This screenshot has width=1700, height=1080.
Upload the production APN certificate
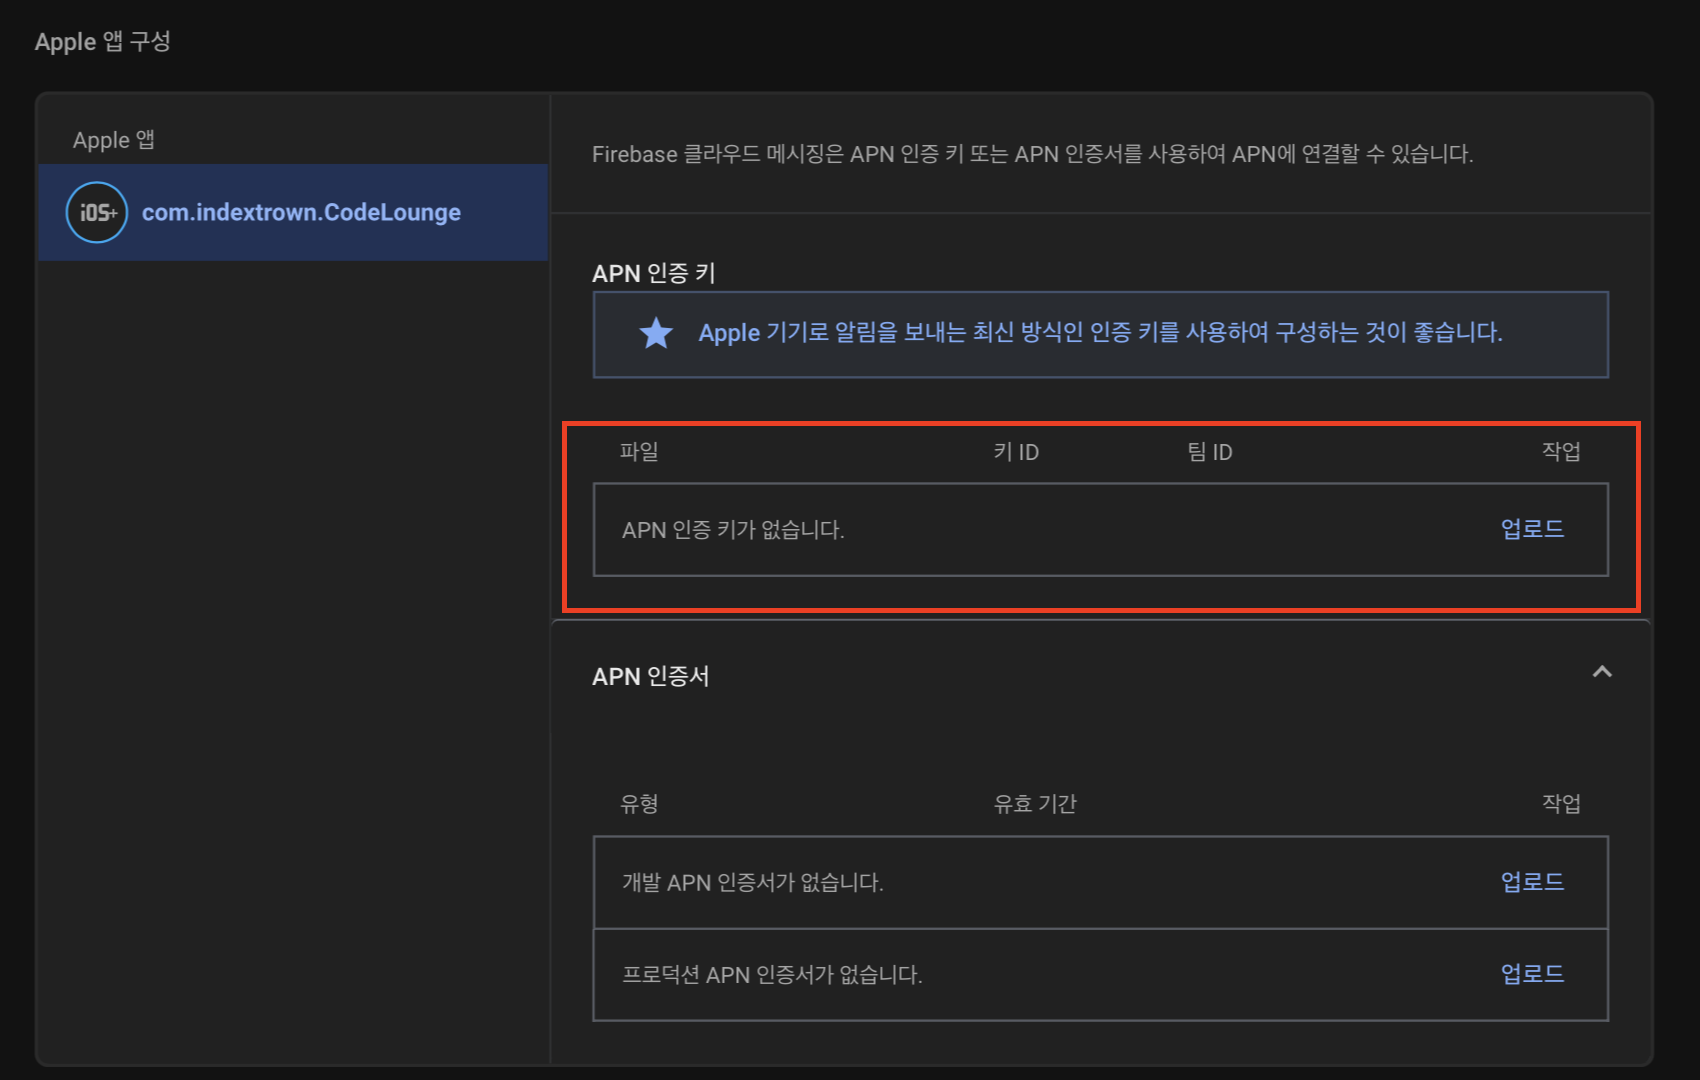pos(1532,974)
